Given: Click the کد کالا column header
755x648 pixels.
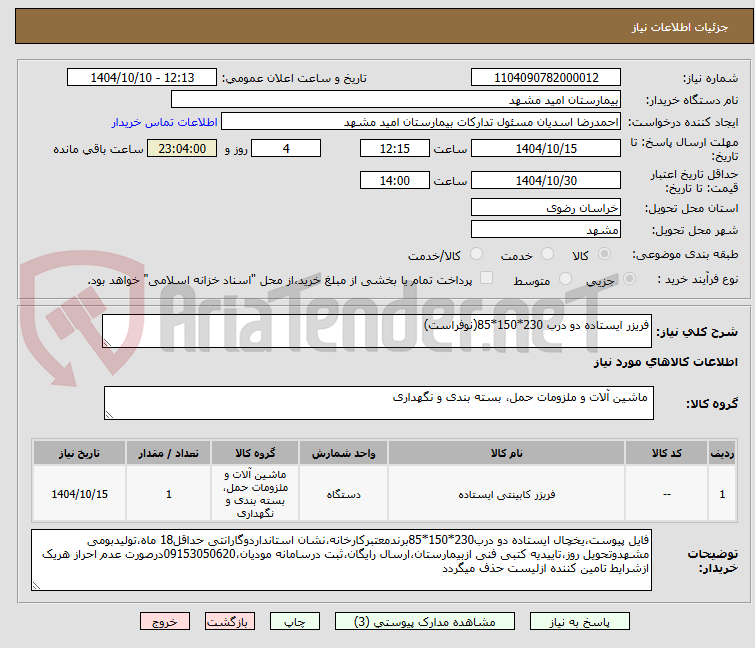Looking at the screenshot, I should pyautogui.click(x=666, y=453).
